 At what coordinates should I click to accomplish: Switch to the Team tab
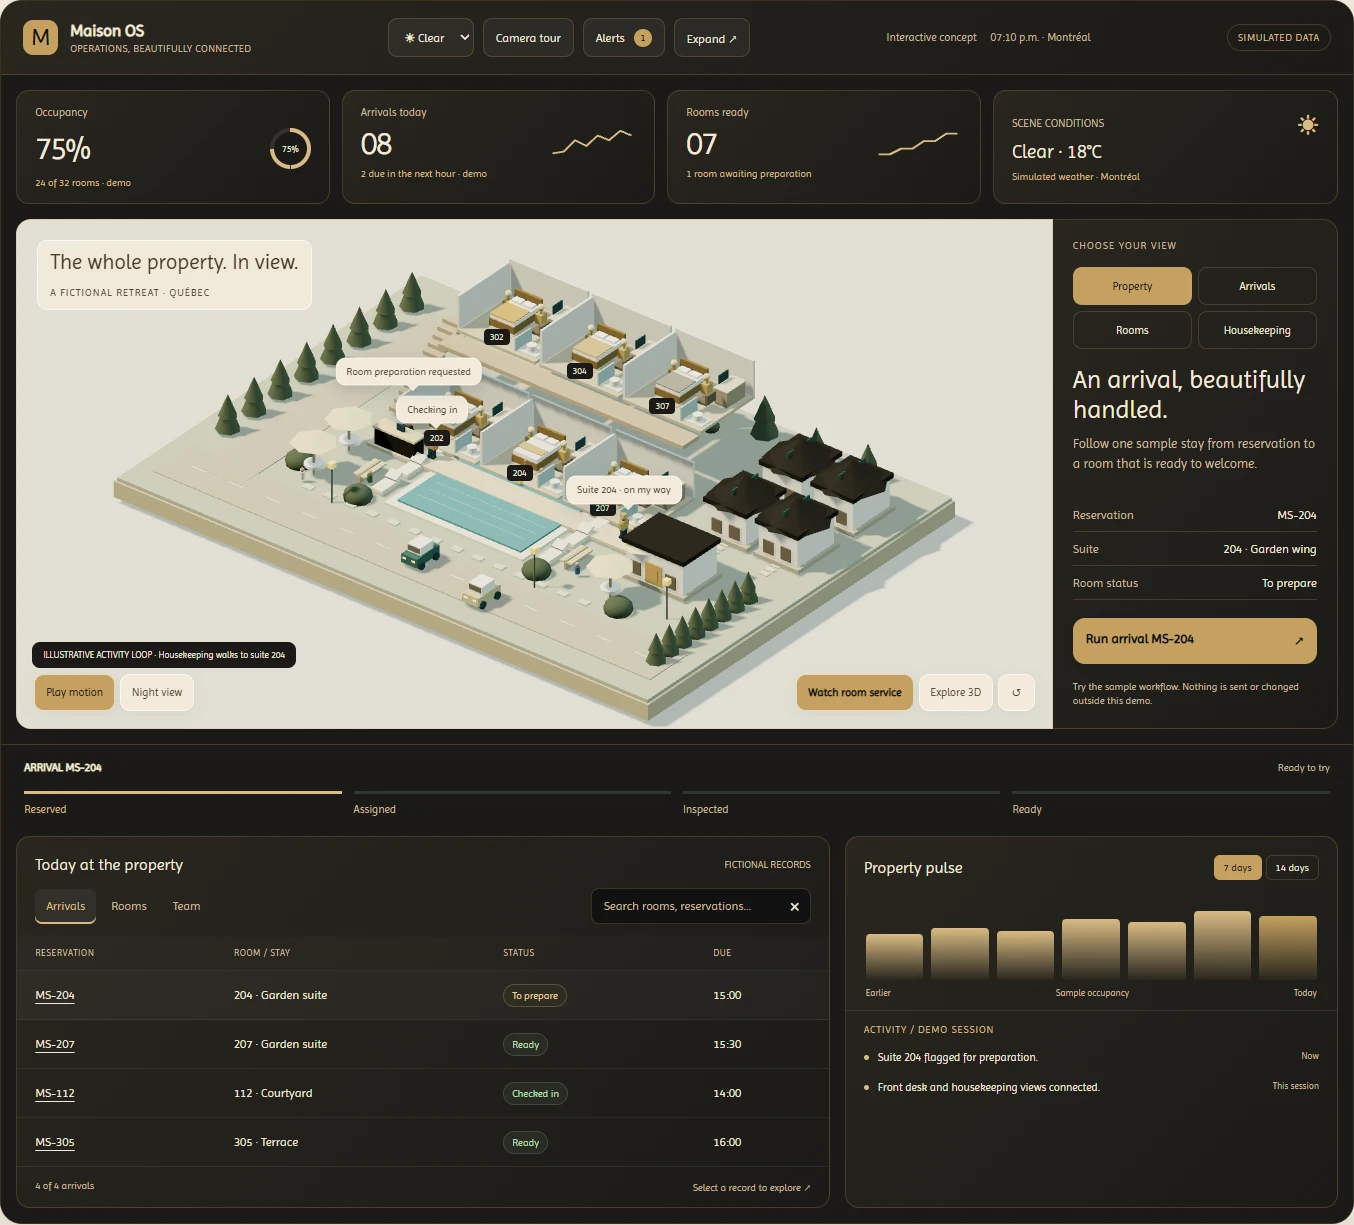point(186,906)
